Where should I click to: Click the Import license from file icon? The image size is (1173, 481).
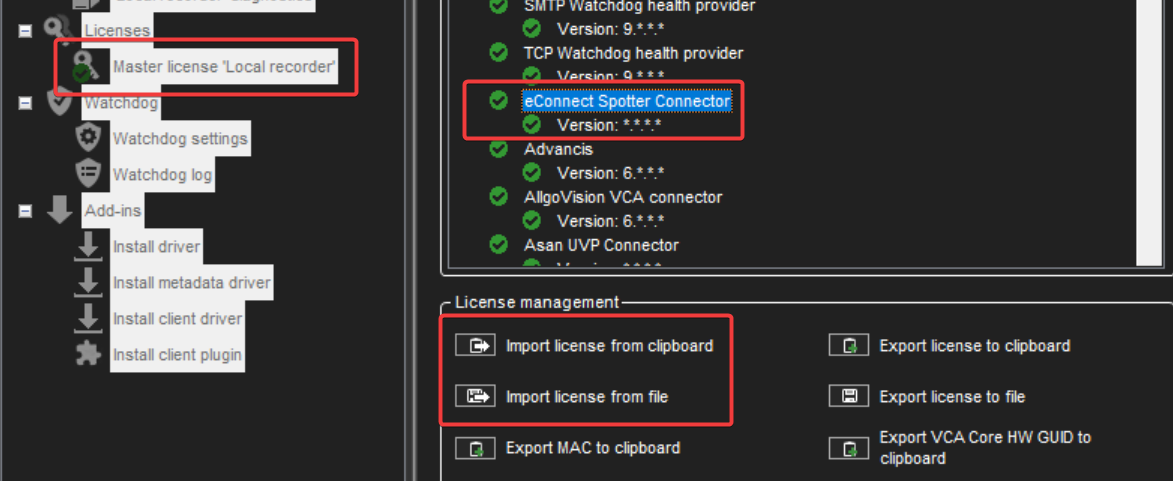pos(475,397)
